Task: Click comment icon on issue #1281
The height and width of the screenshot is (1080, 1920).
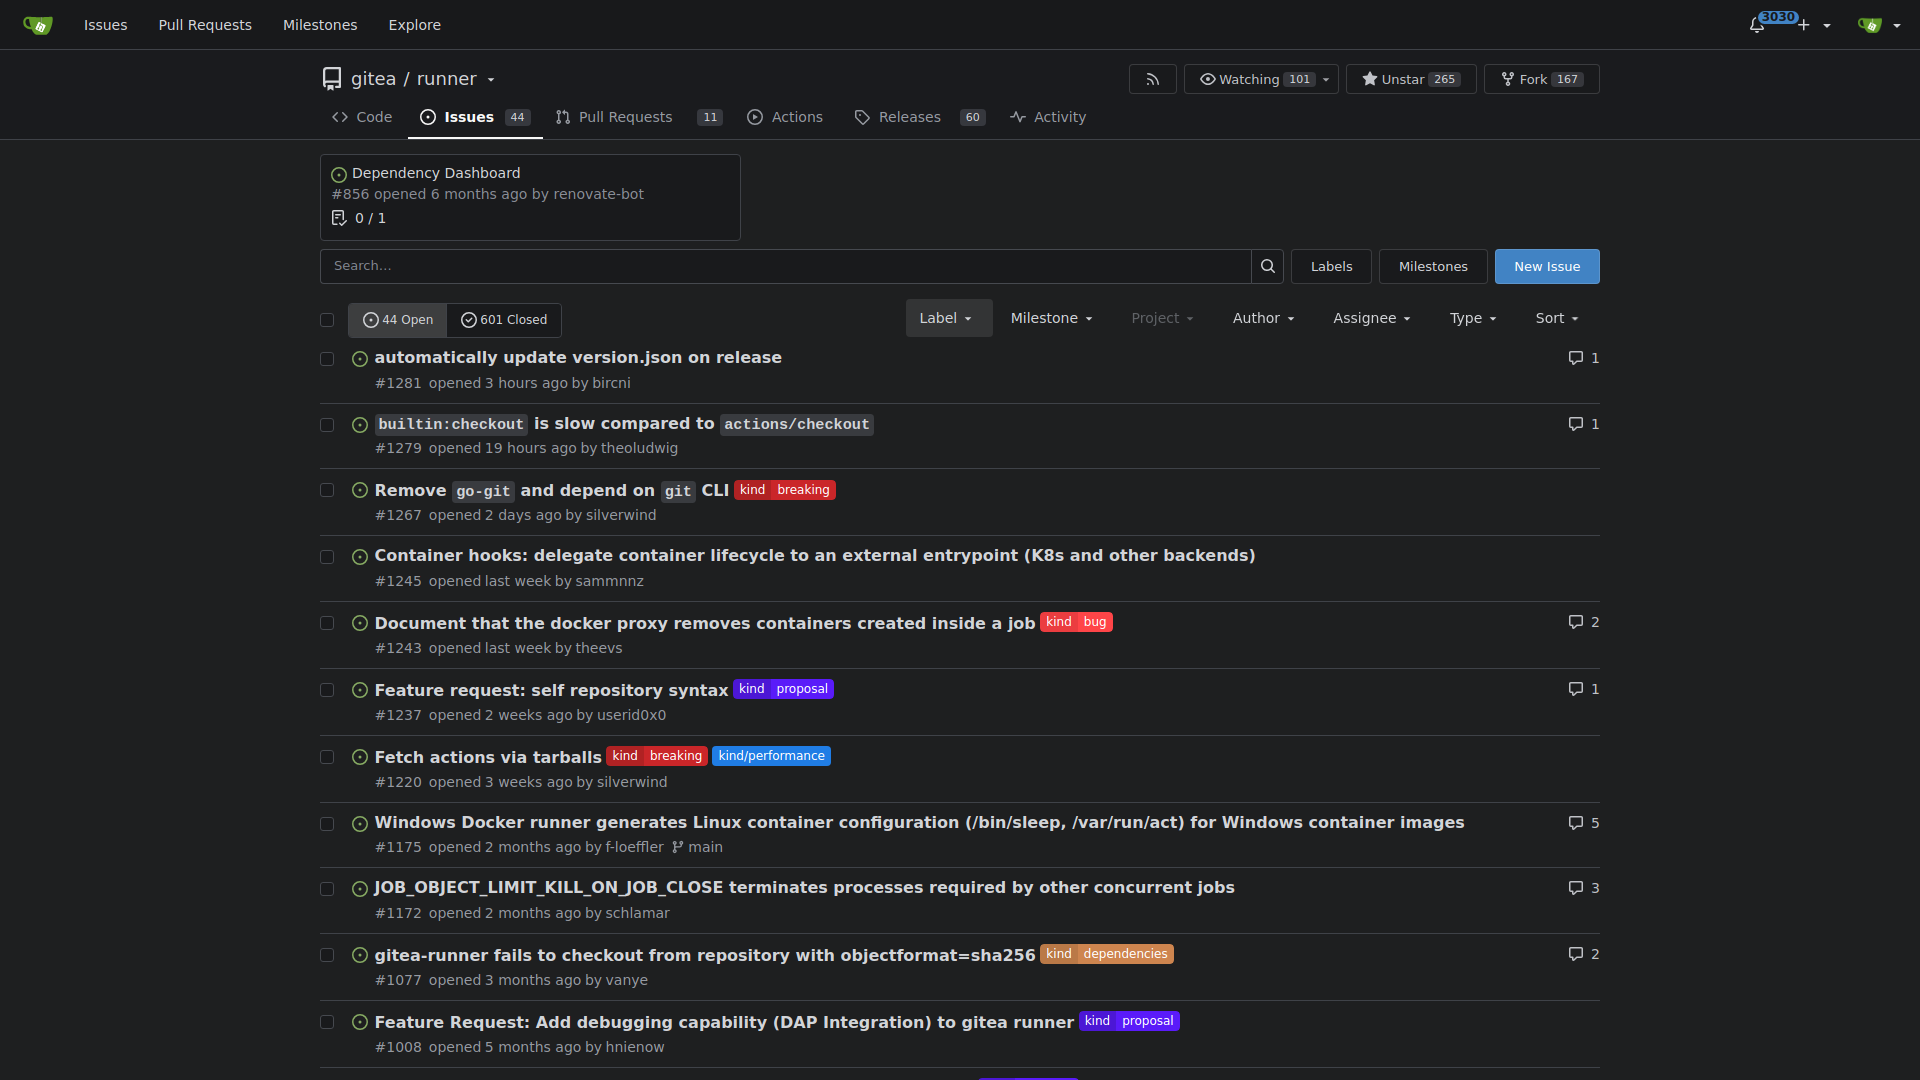Action: tap(1576, 358)
